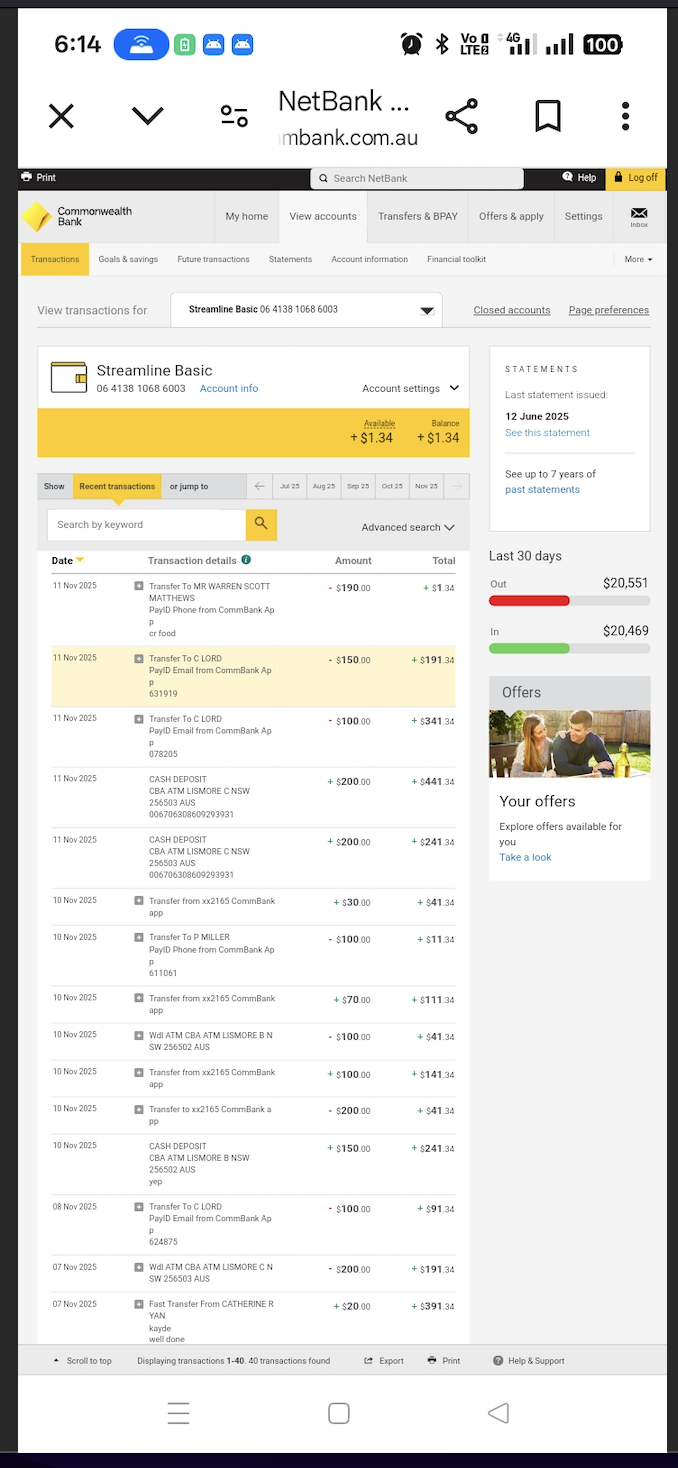The image size is (678, 1468).
Task: Jump to Sep 25 transactions
Action: [x=358, y=486]
